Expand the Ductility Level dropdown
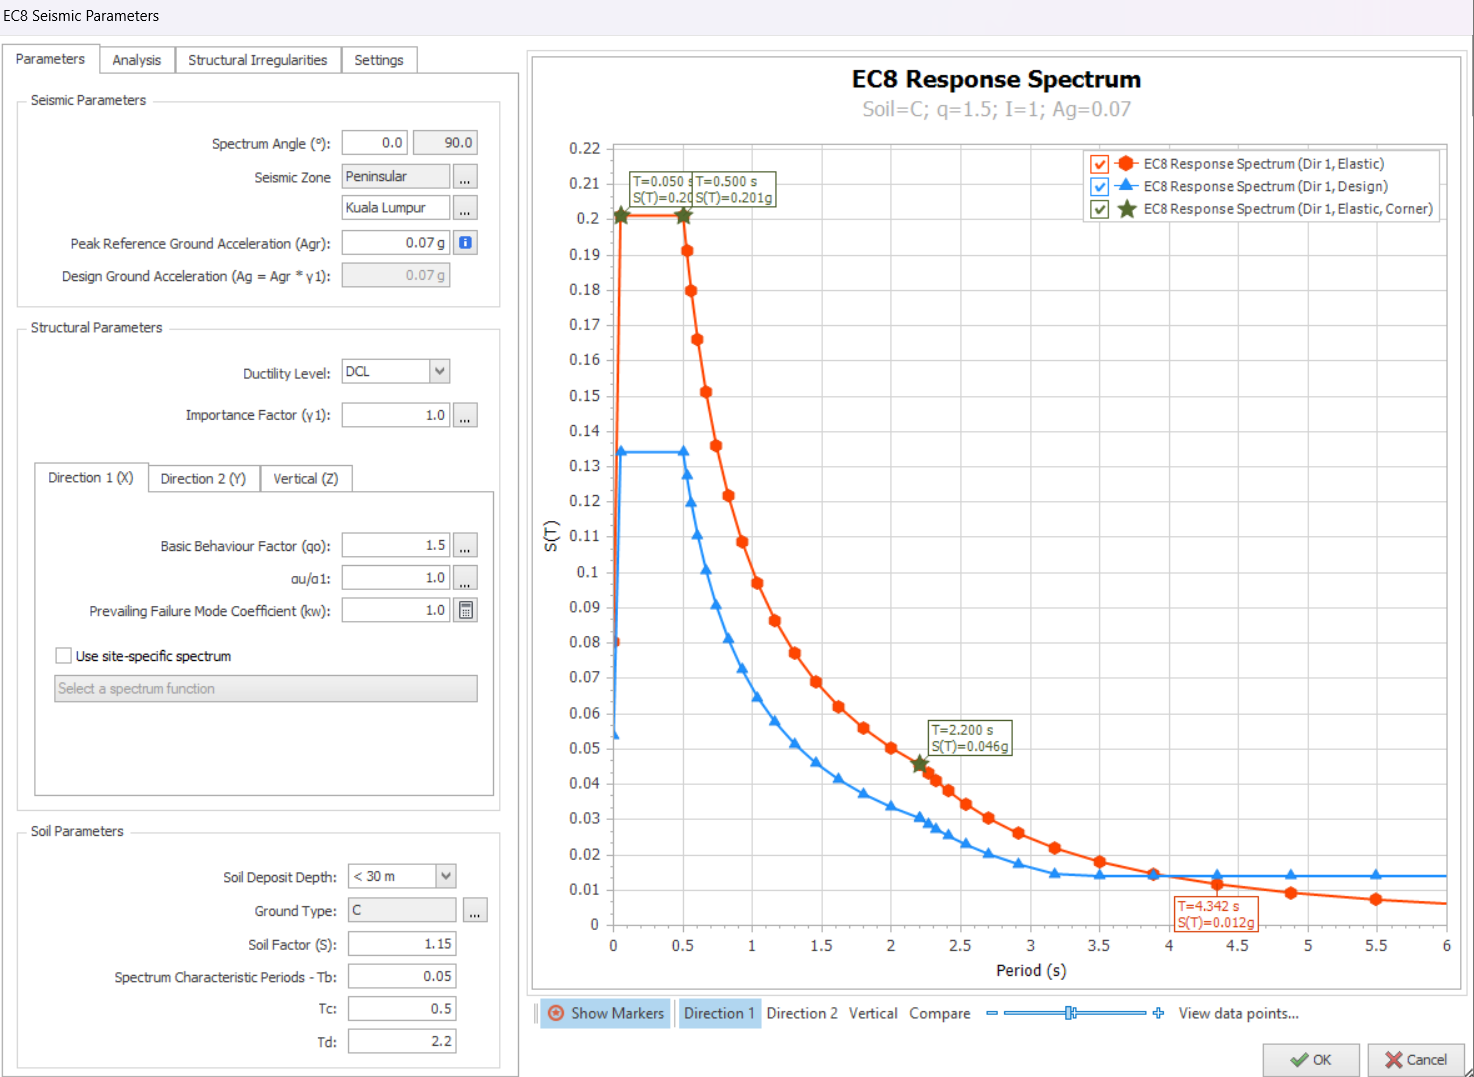This screenshot has height=1077, width=1474. click(x=439, y=371)
